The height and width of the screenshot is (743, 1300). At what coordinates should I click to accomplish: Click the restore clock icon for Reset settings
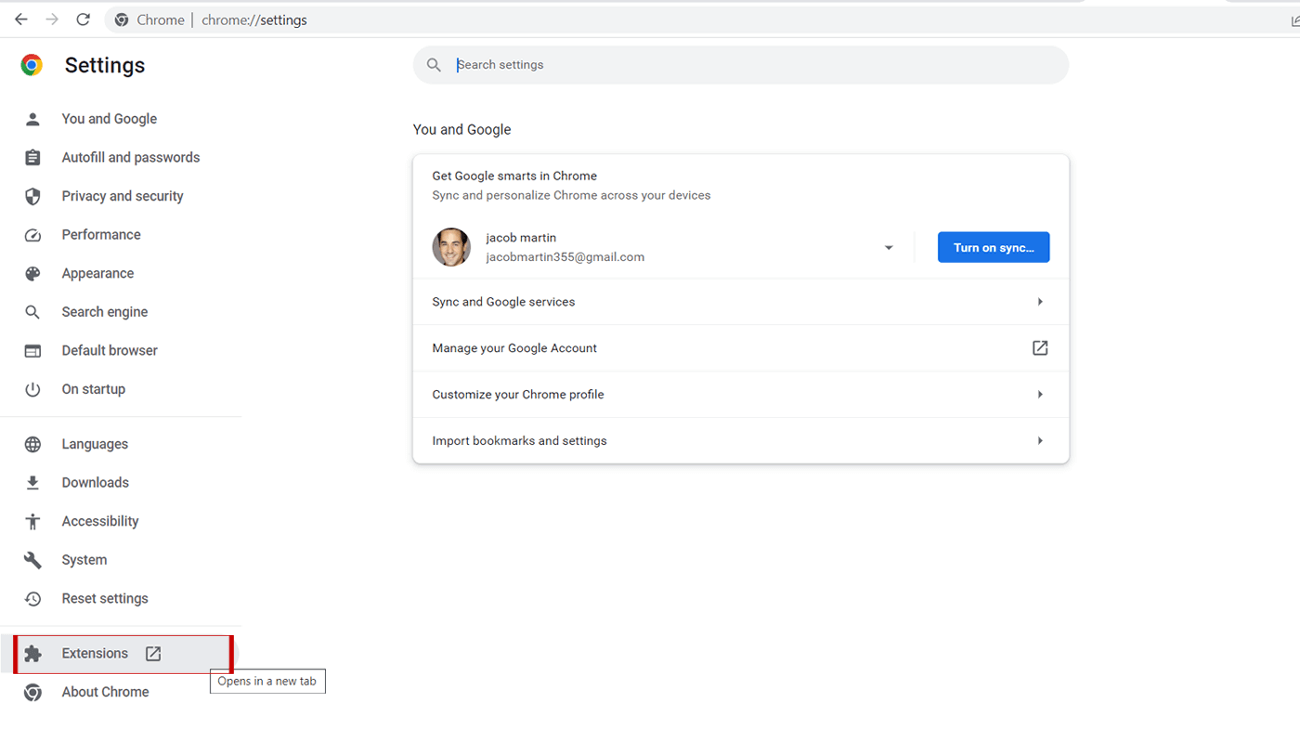pyautogui.click(x=33, y=599)
